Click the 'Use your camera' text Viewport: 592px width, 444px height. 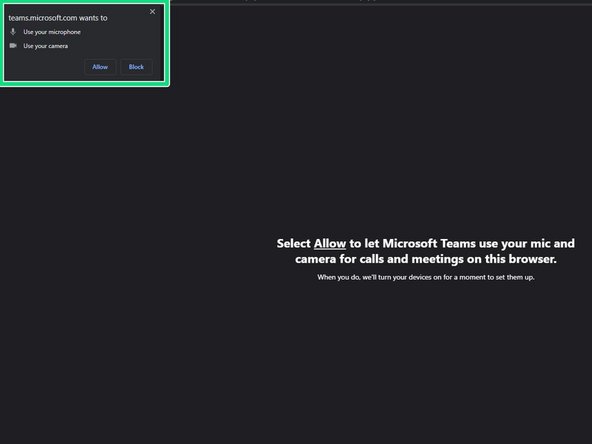(x=46, y=46)
